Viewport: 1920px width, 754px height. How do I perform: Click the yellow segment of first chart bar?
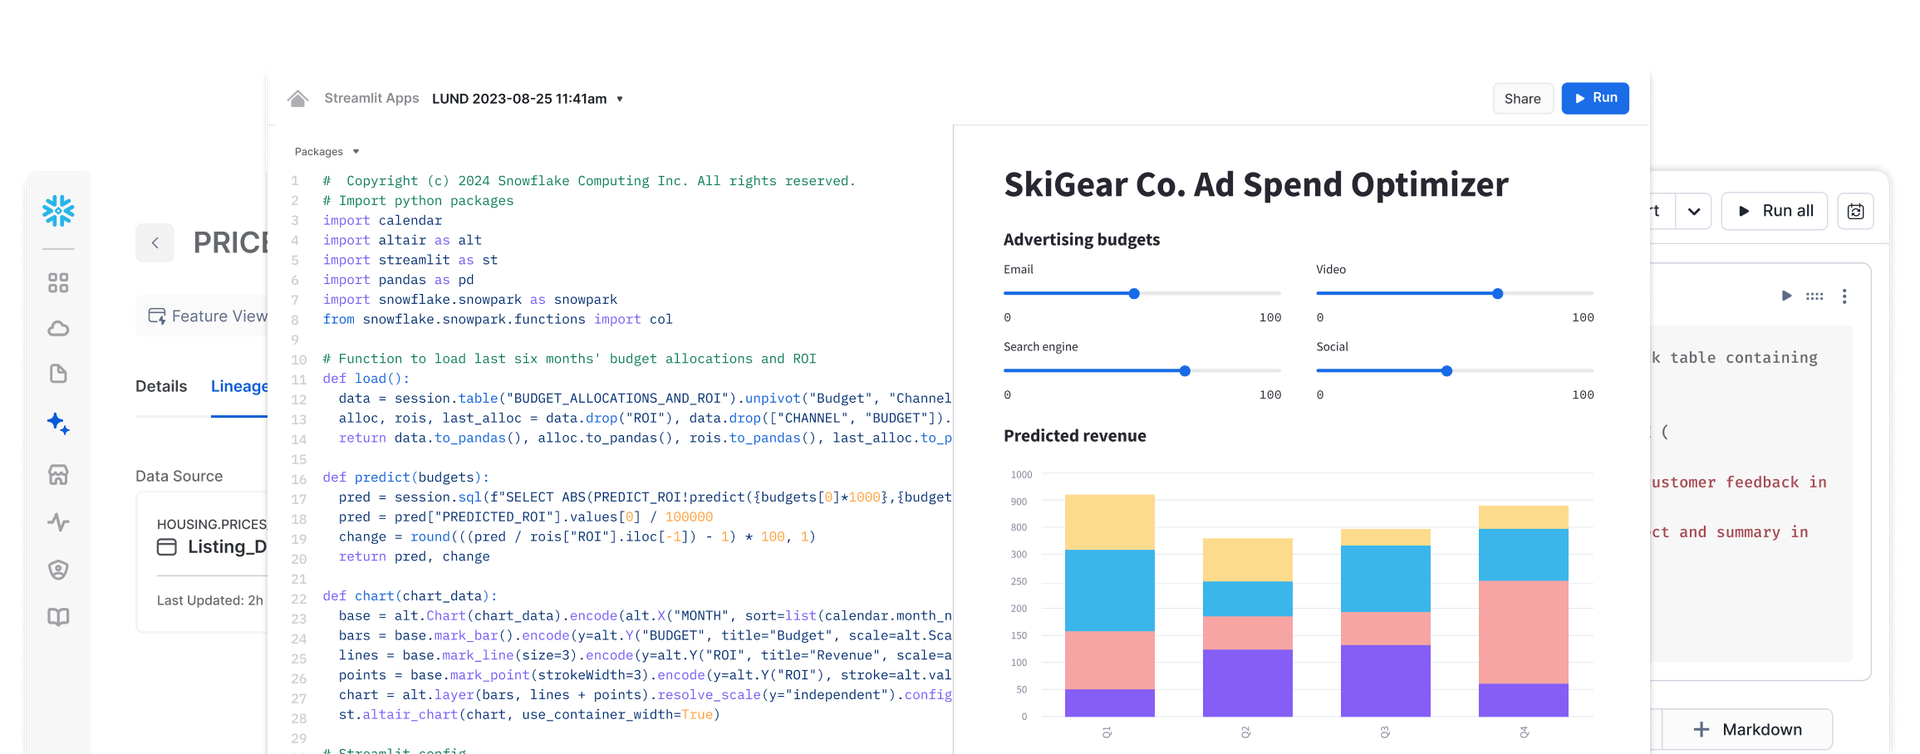[1110, 522]
